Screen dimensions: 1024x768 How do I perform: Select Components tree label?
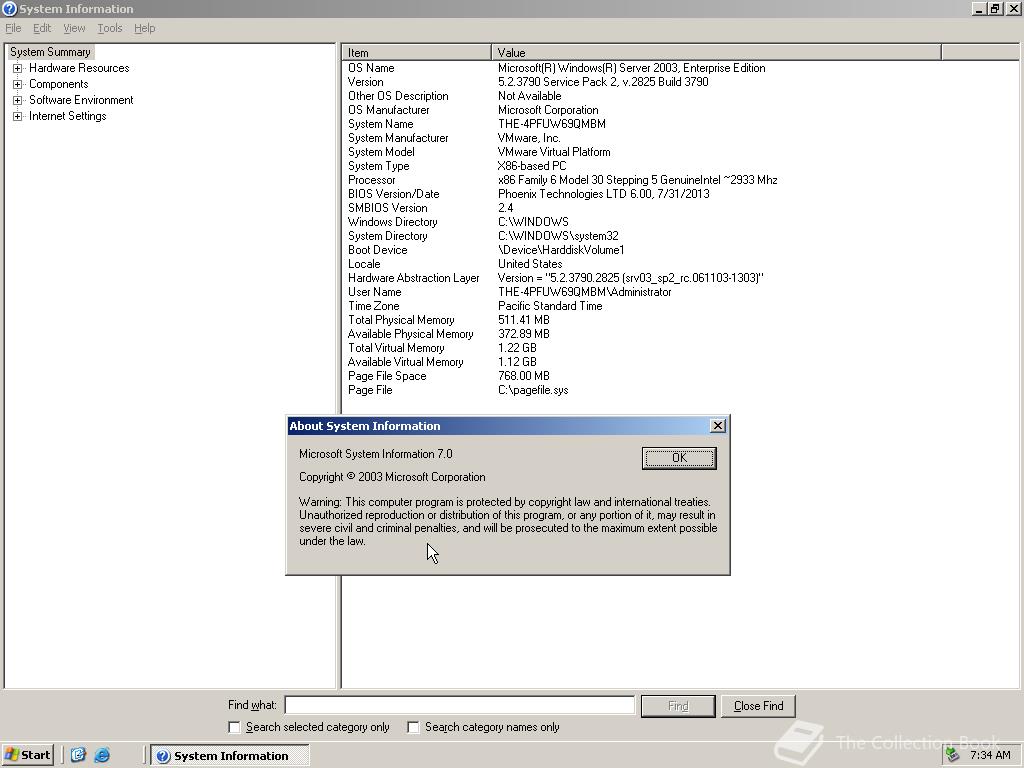(x=59, y=84)
